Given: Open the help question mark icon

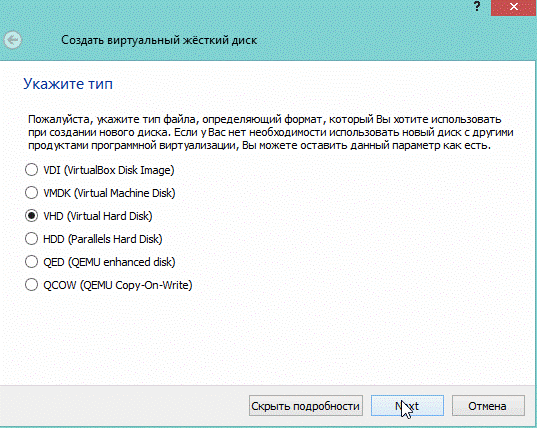Looking at the screenshot, I should click(x=477, y=7).
